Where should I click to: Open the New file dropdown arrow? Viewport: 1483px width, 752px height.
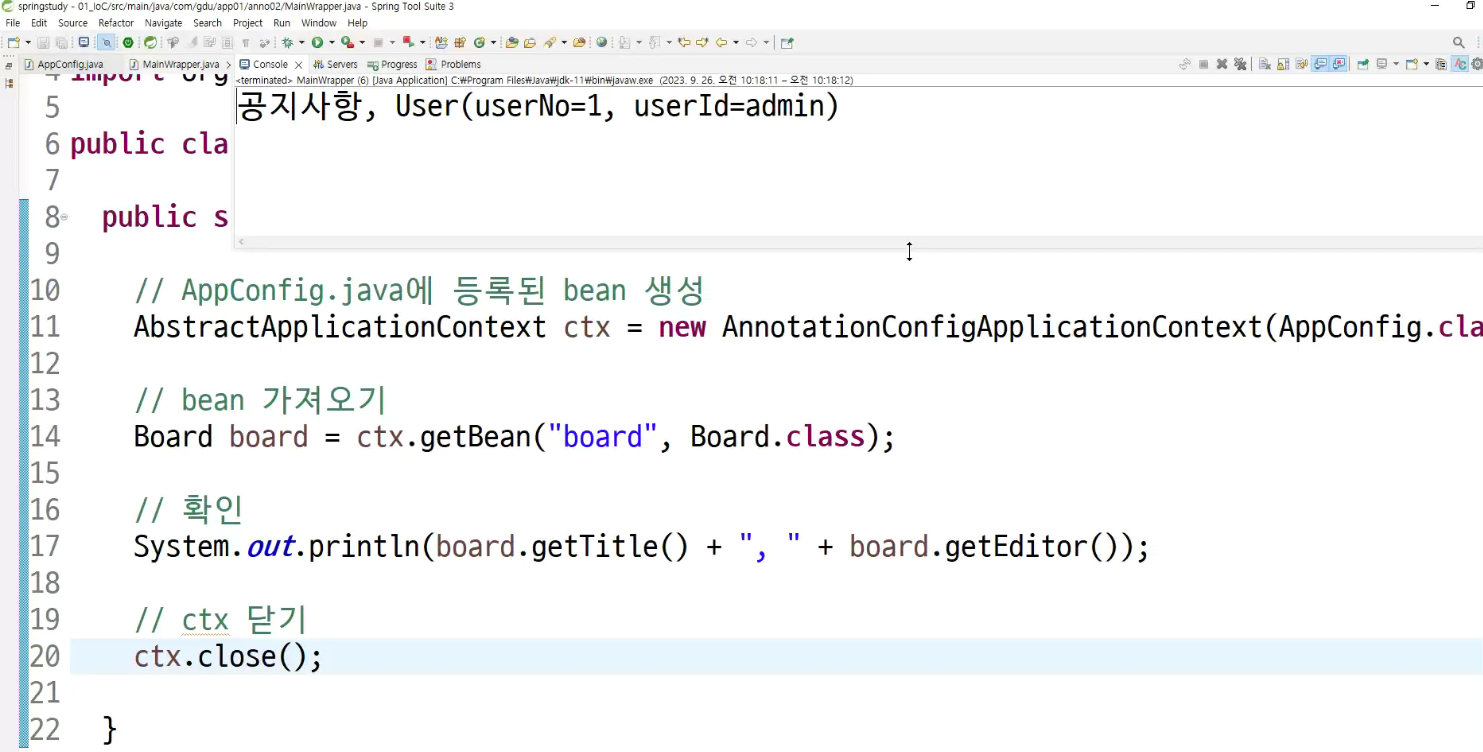(x=28, y=43)
